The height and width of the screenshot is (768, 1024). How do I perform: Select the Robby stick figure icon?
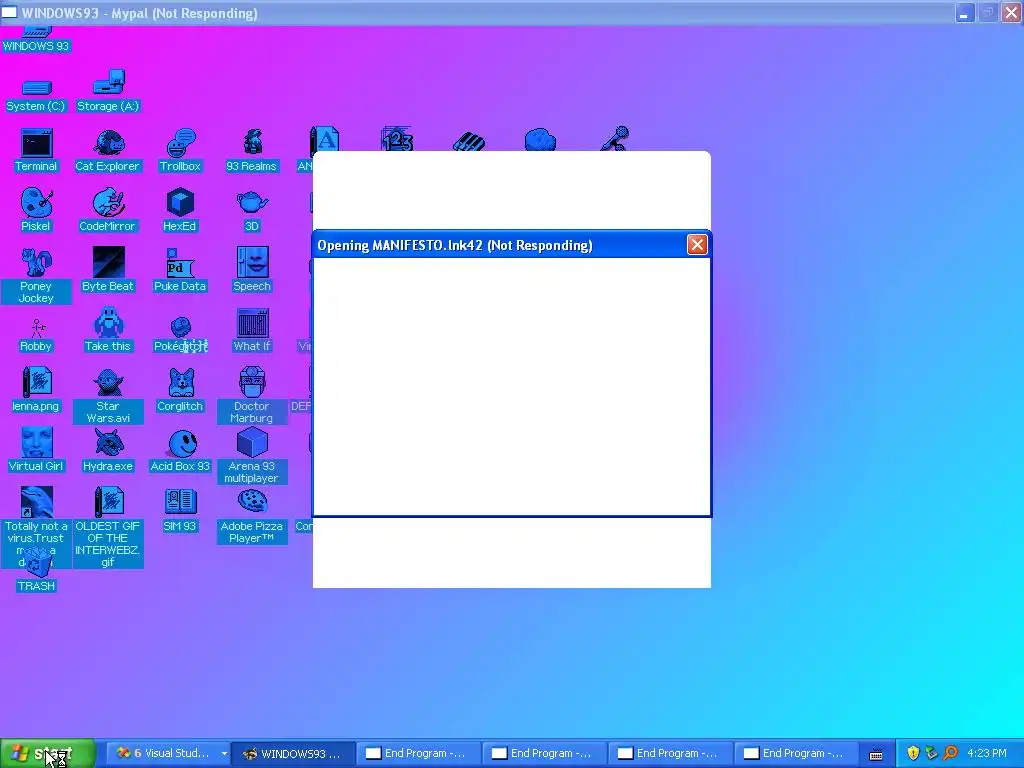pyautogui.click(x=36, y=336)
